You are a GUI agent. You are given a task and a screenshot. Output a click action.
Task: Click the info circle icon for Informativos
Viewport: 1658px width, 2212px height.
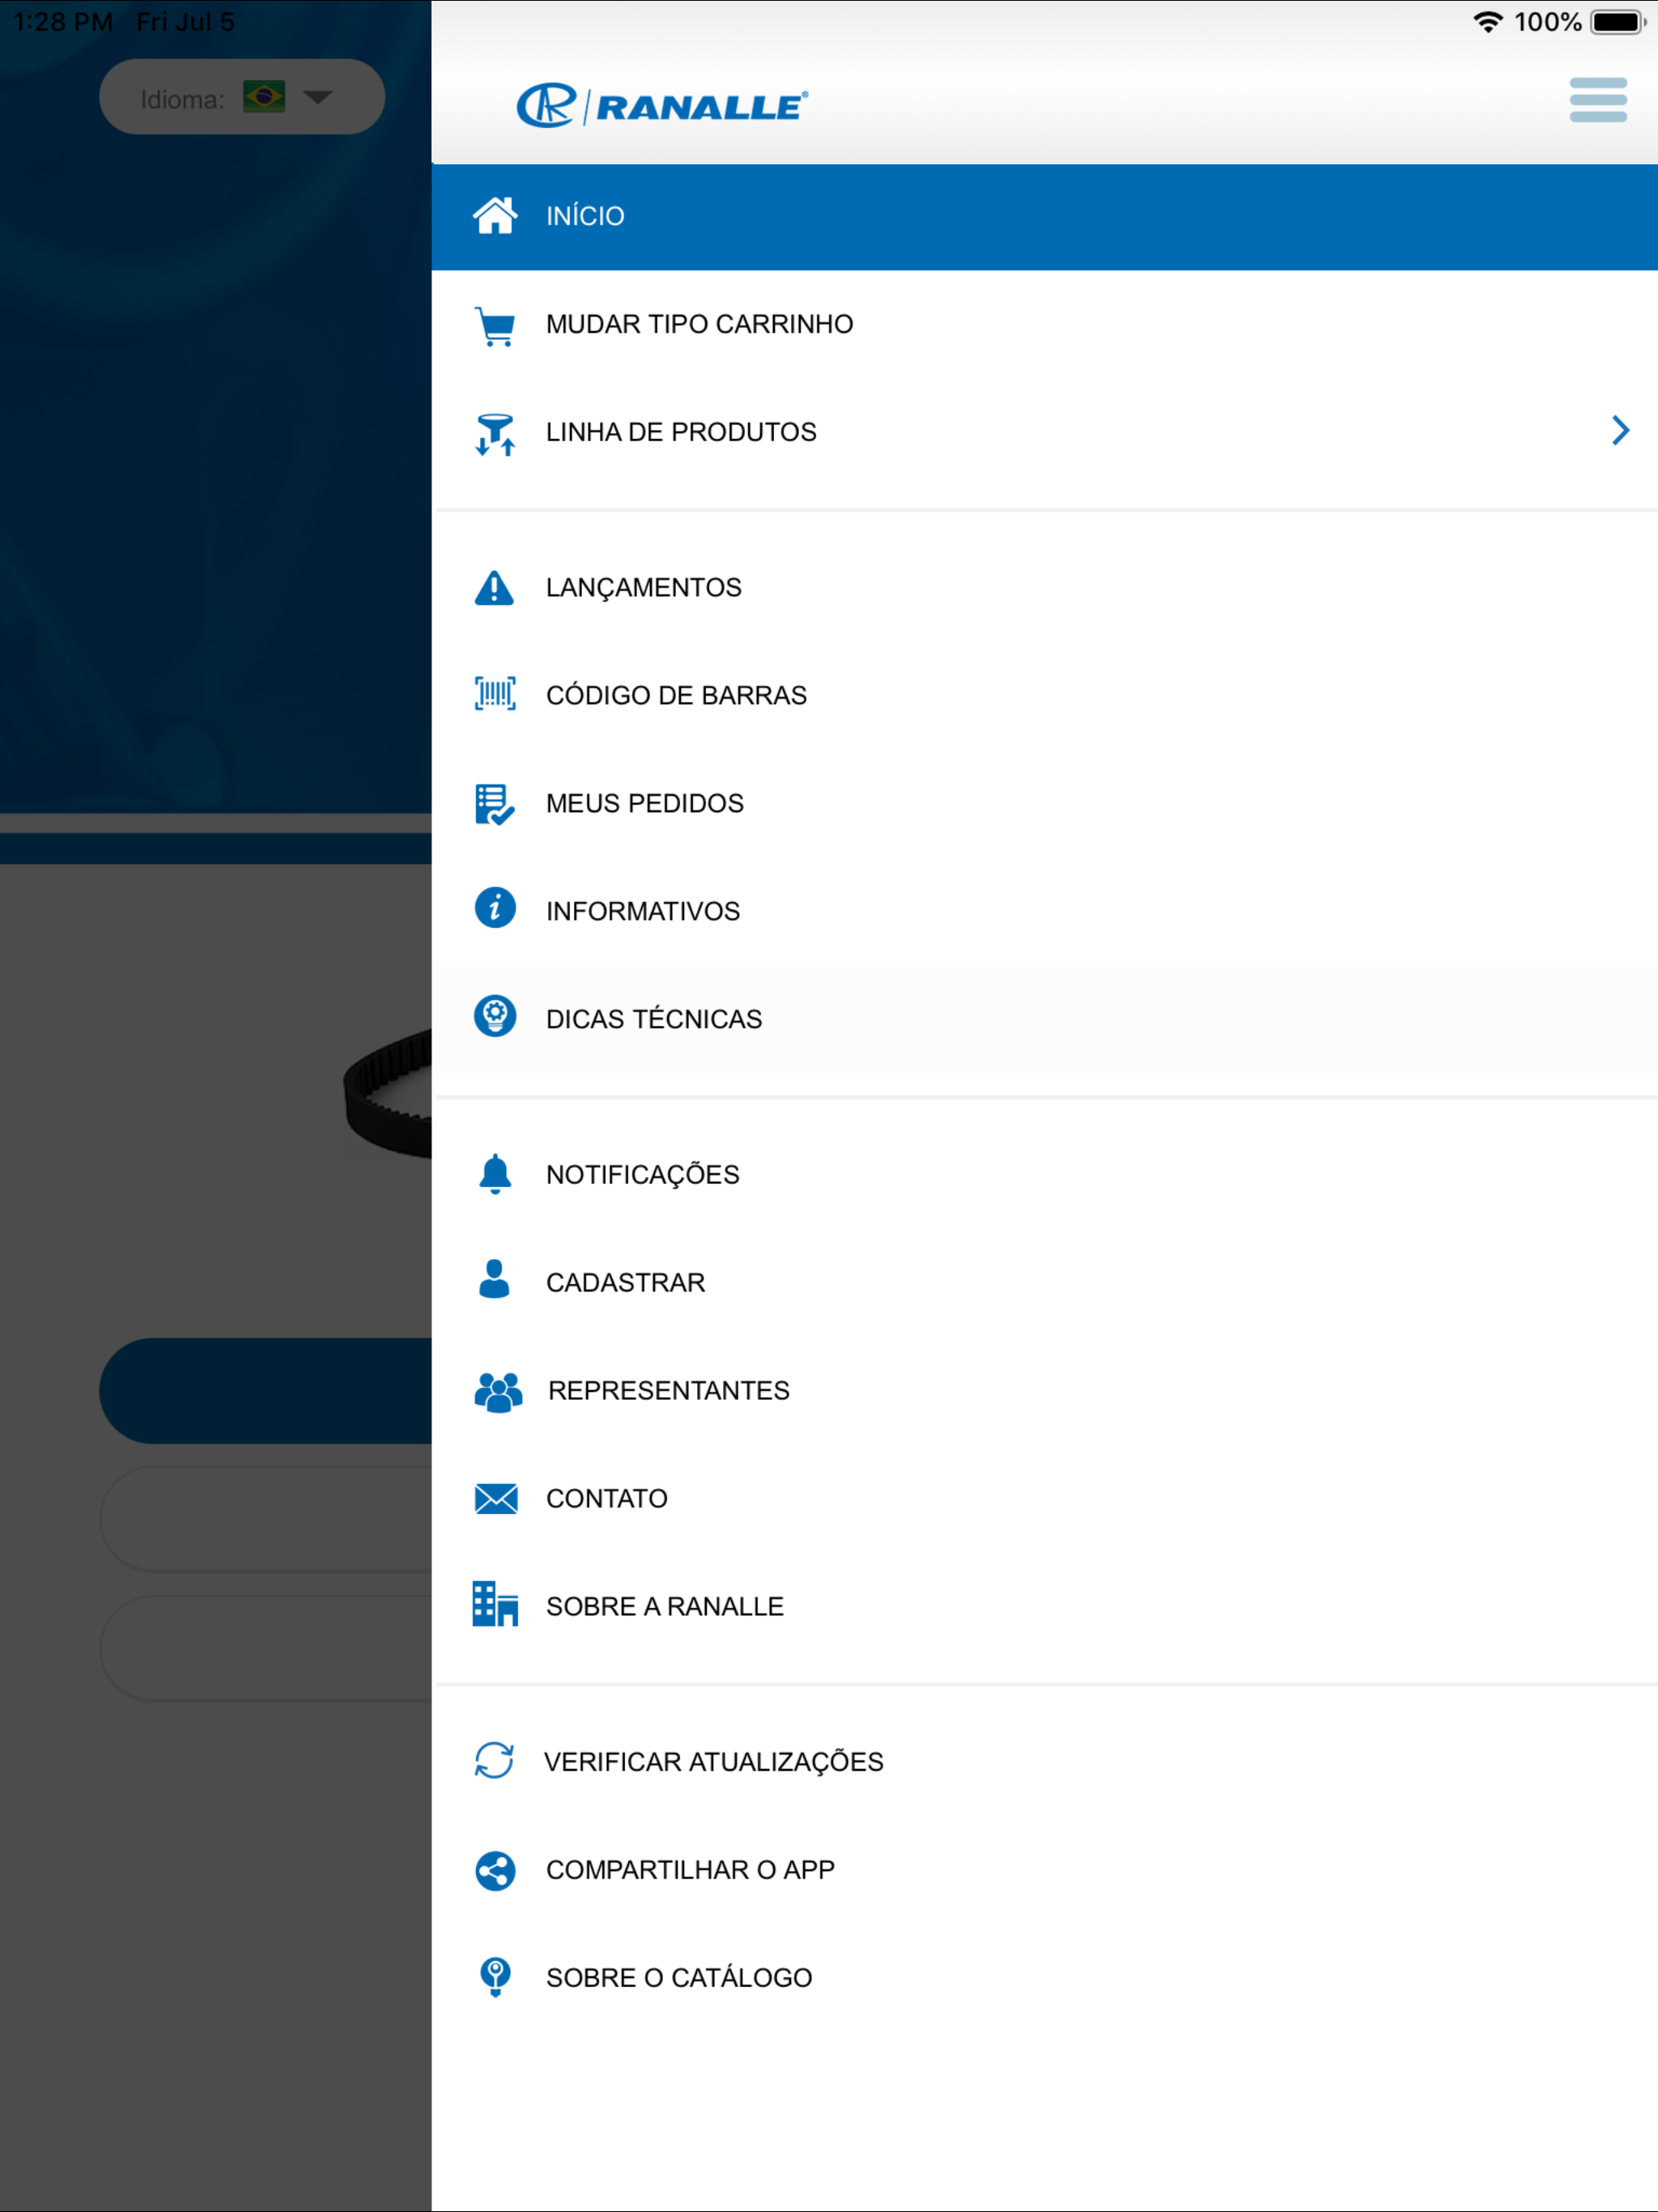(x=495, y=908)
